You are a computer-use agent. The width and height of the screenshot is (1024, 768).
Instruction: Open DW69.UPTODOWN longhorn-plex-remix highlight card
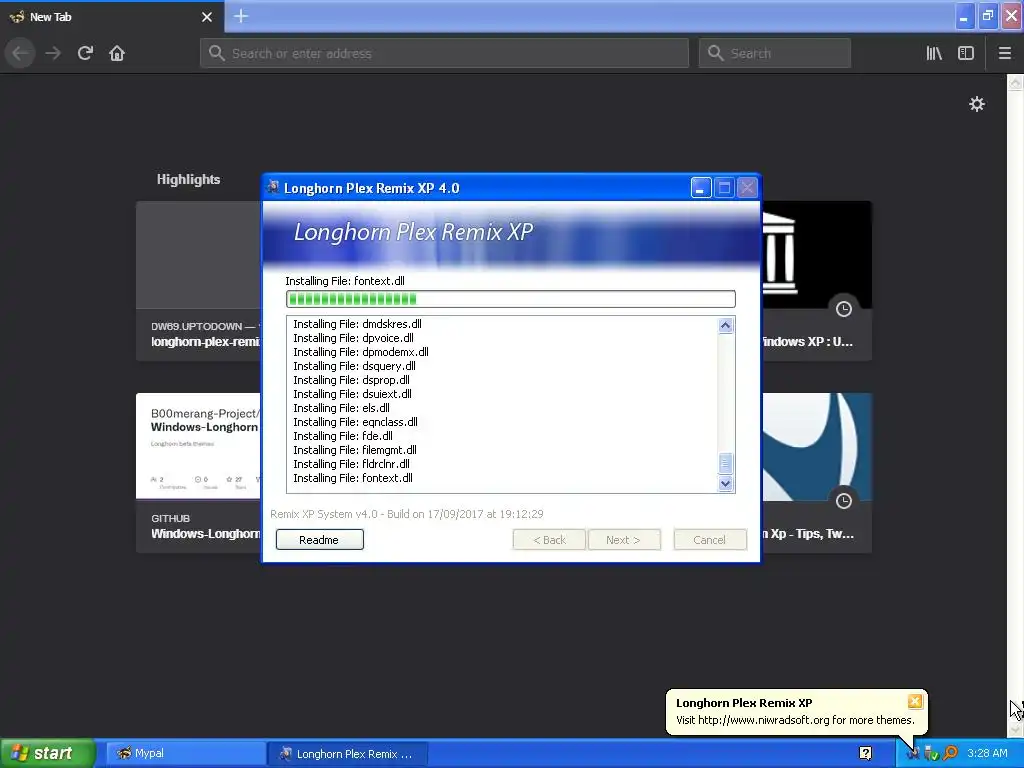coord(199,281)
